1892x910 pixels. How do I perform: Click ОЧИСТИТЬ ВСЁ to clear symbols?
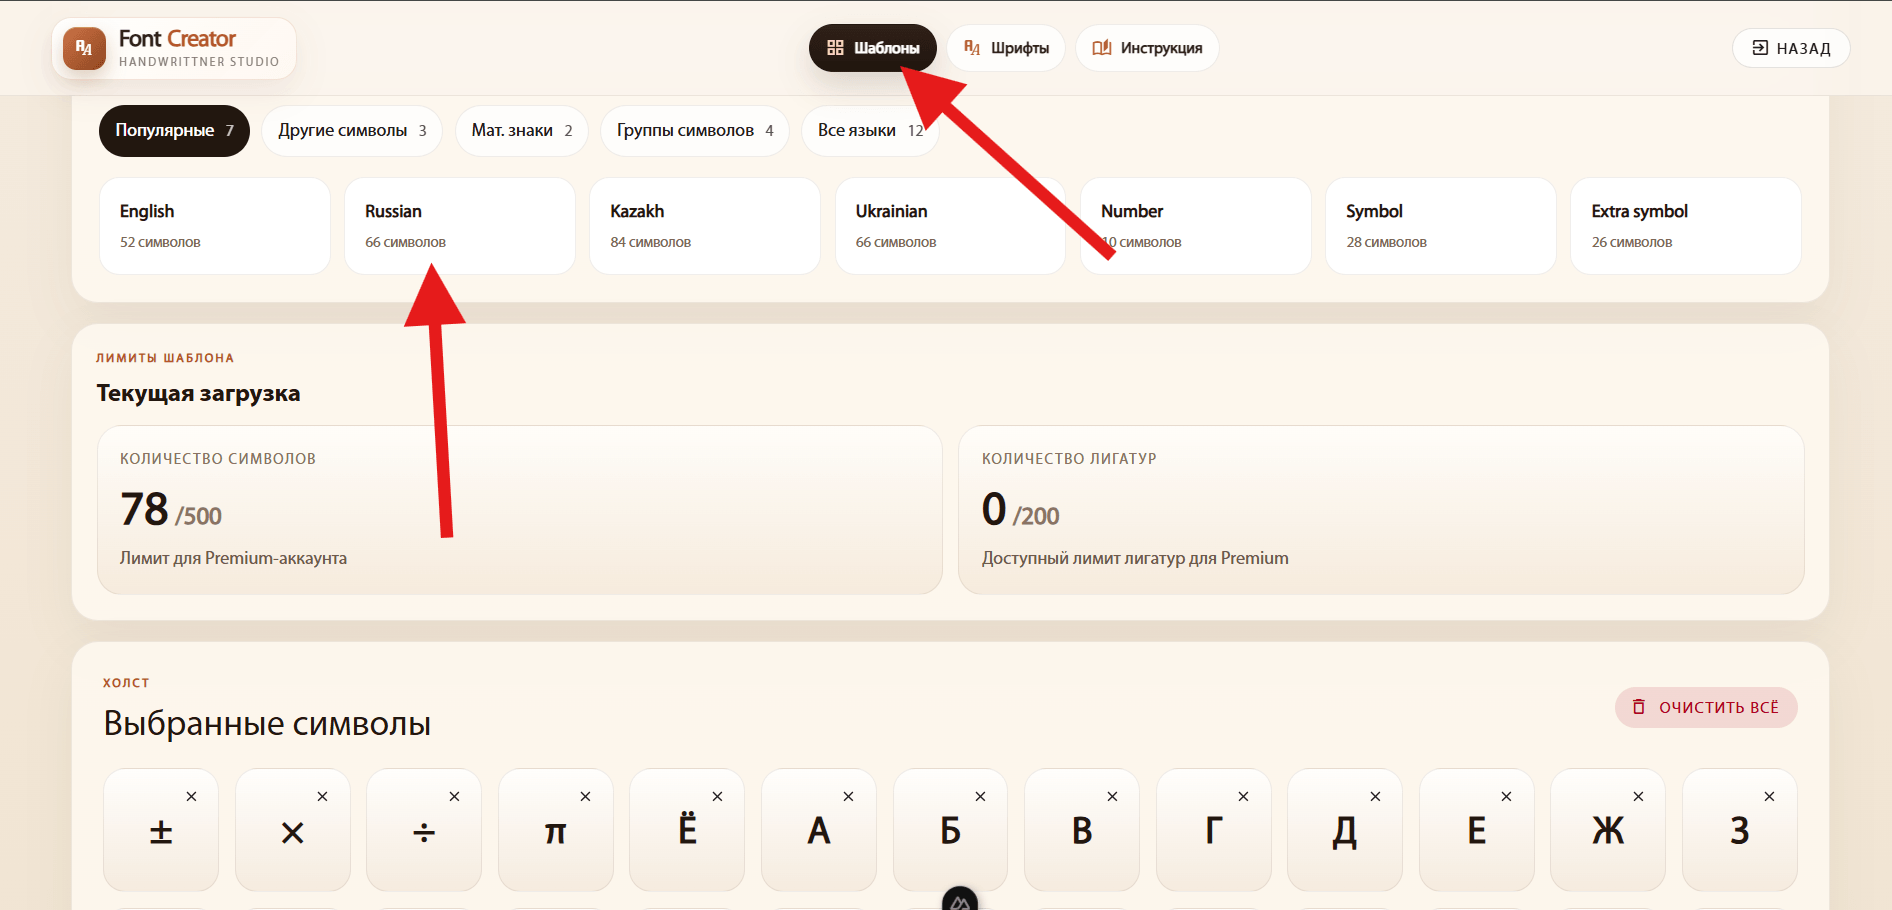click(x=1706, y=708)
